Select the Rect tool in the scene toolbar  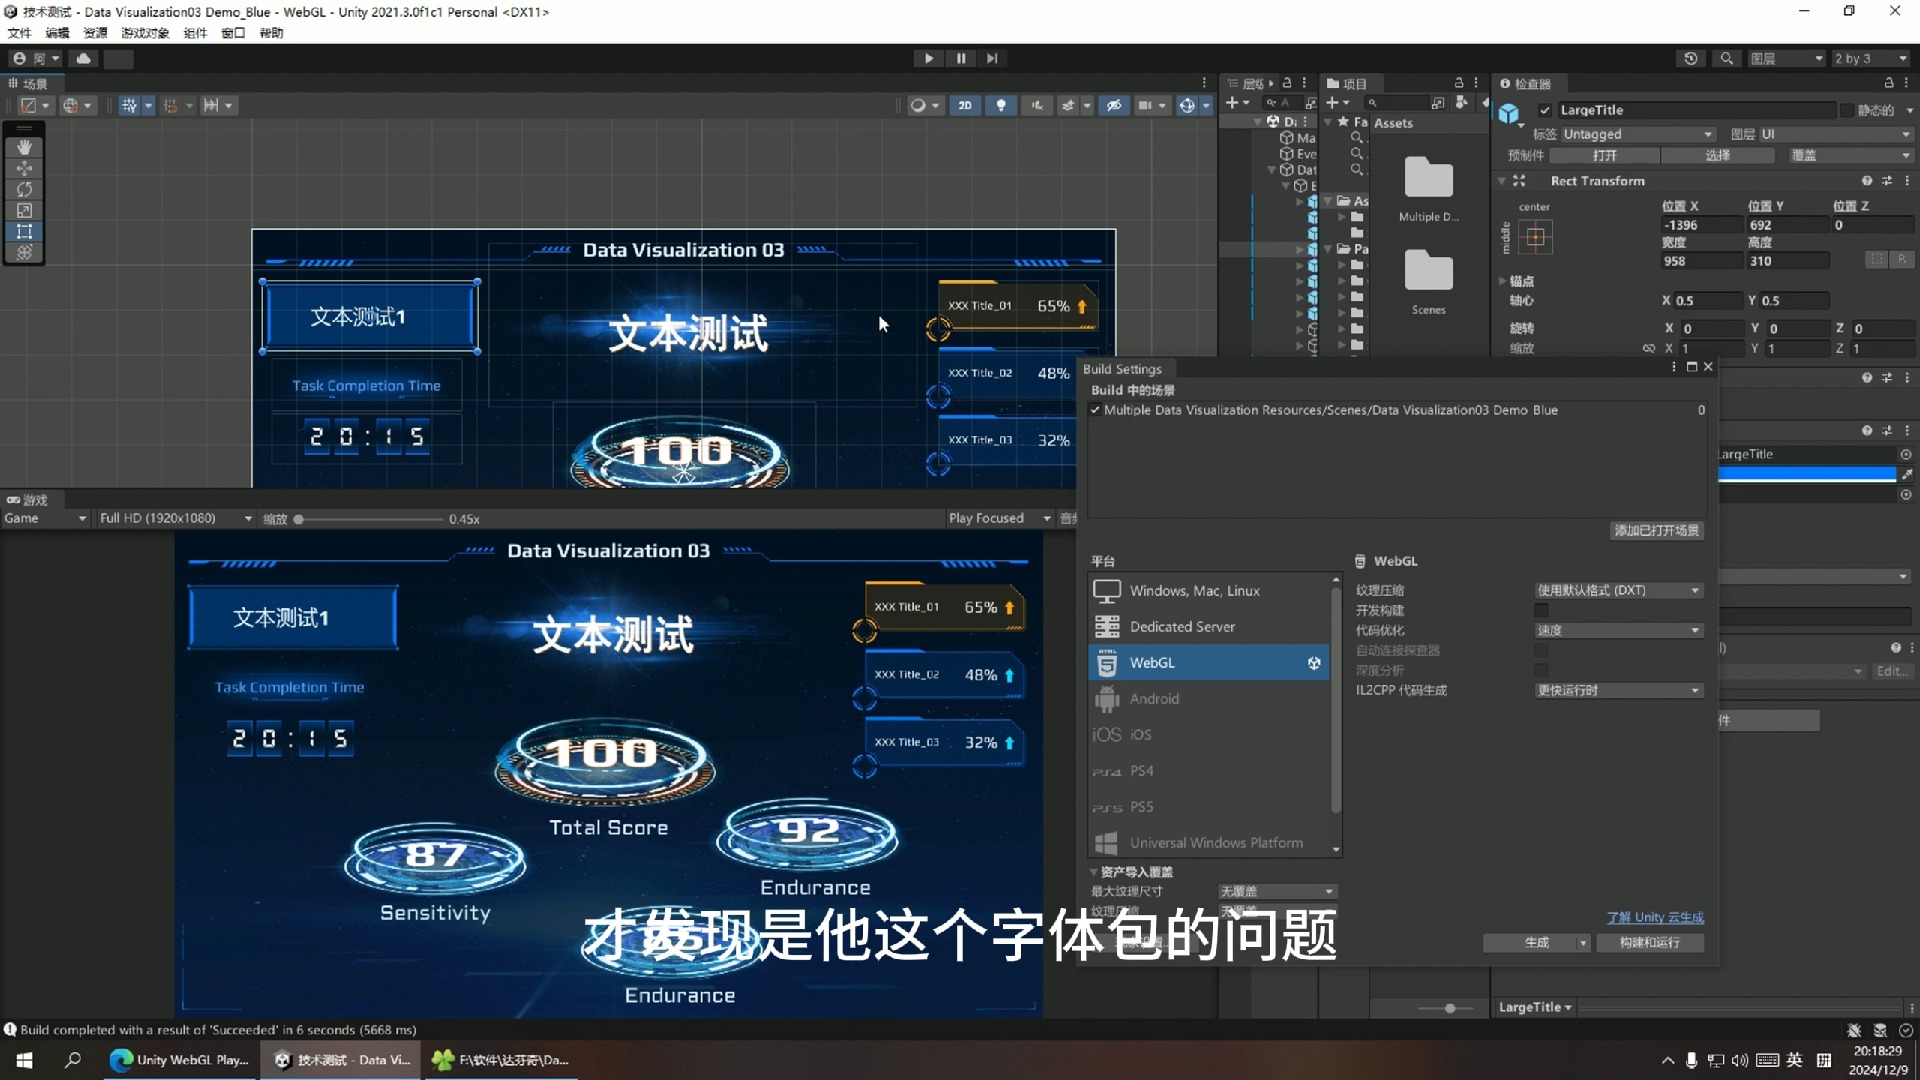24,231
